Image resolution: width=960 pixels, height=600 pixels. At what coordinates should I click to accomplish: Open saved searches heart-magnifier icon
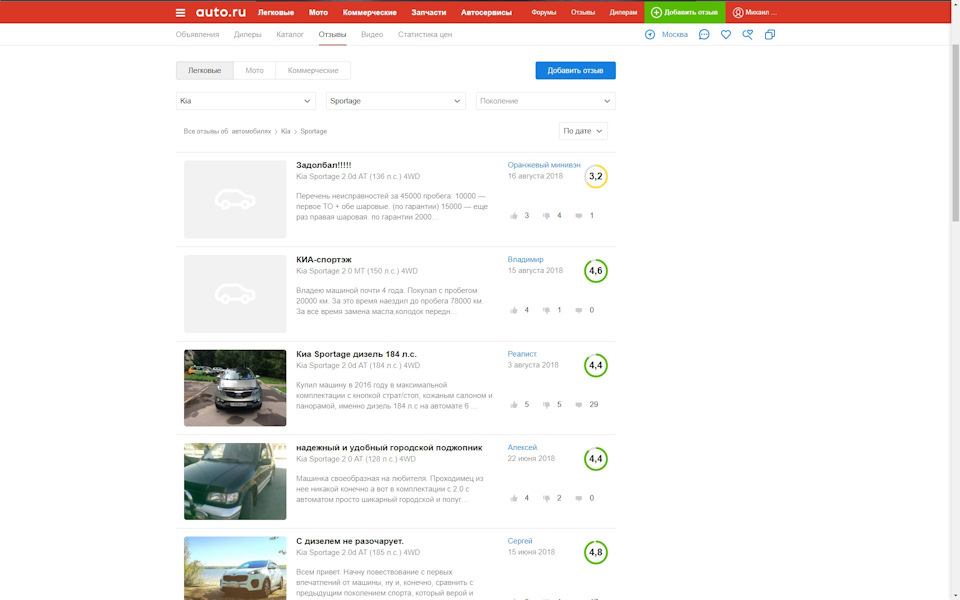point(748,34)
